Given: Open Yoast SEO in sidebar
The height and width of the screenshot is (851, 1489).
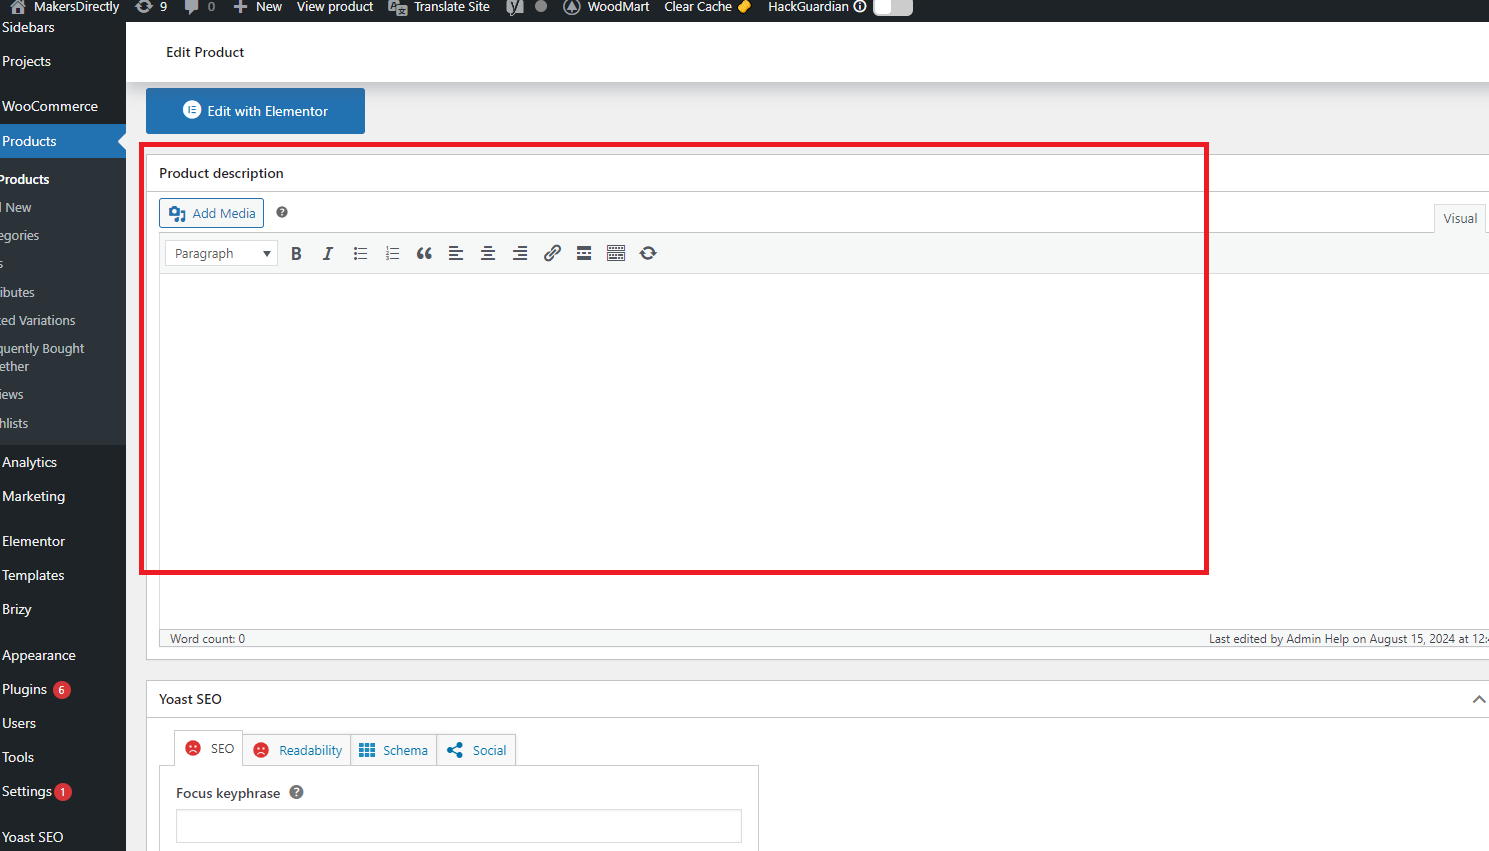Looking at the screenshot, I should point(33,837).
